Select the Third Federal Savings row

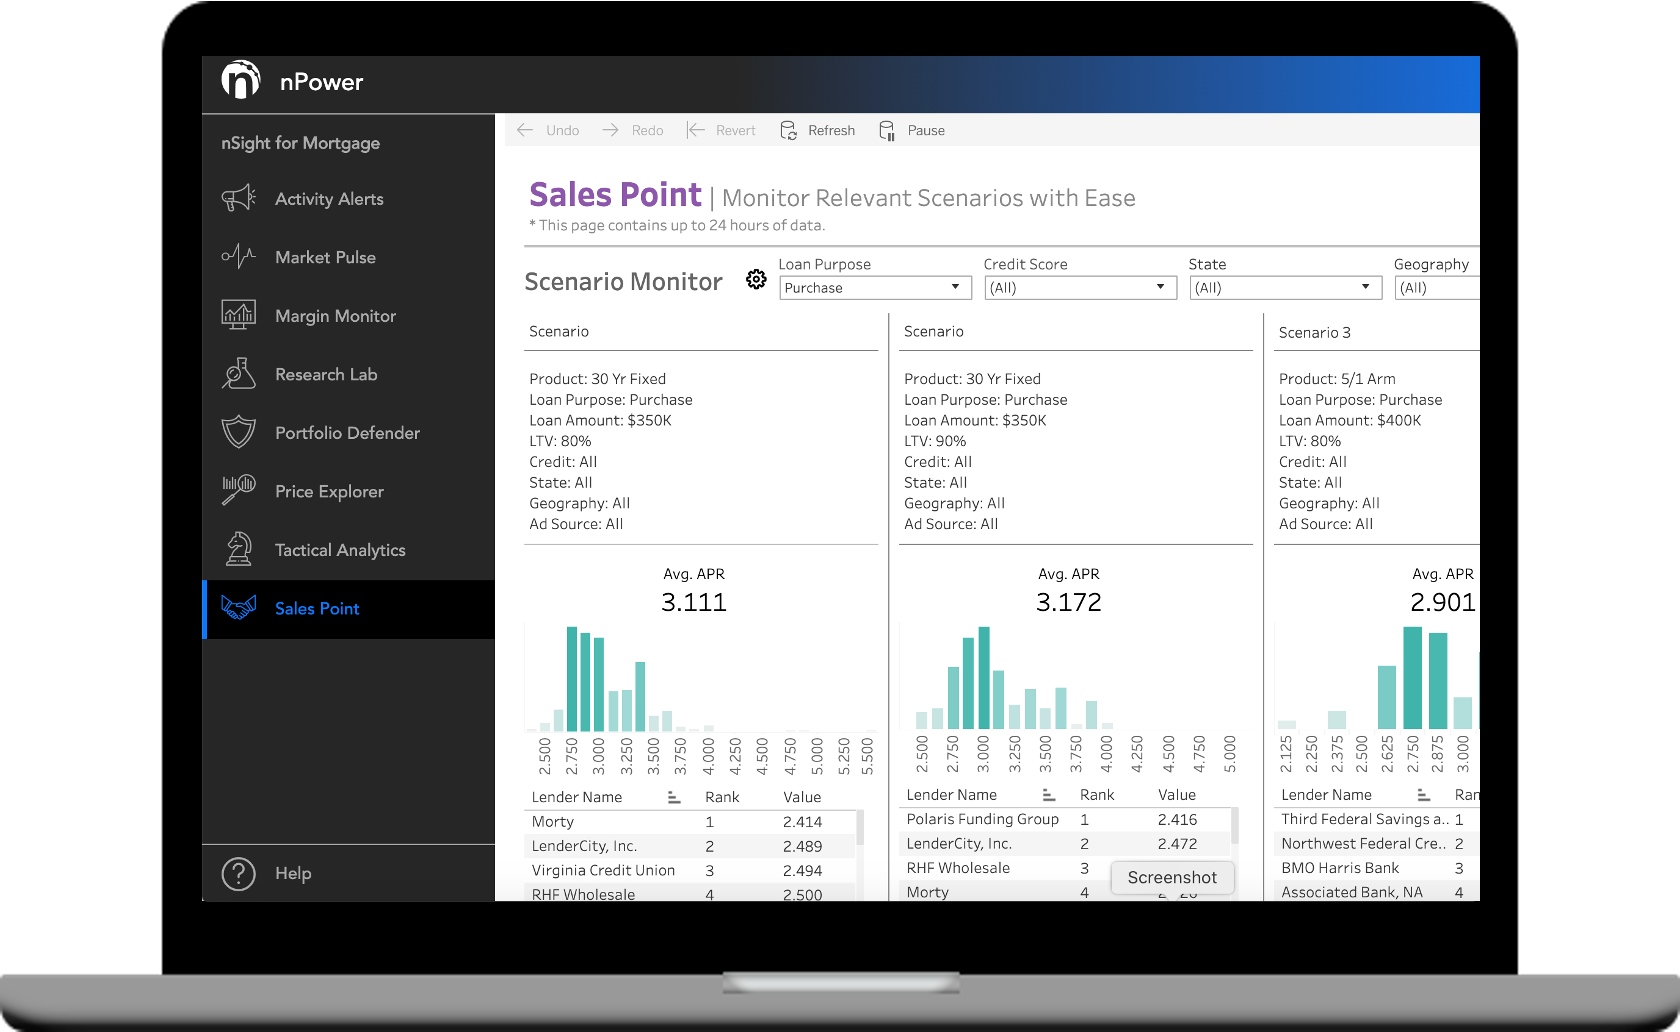click(1377, 819)
